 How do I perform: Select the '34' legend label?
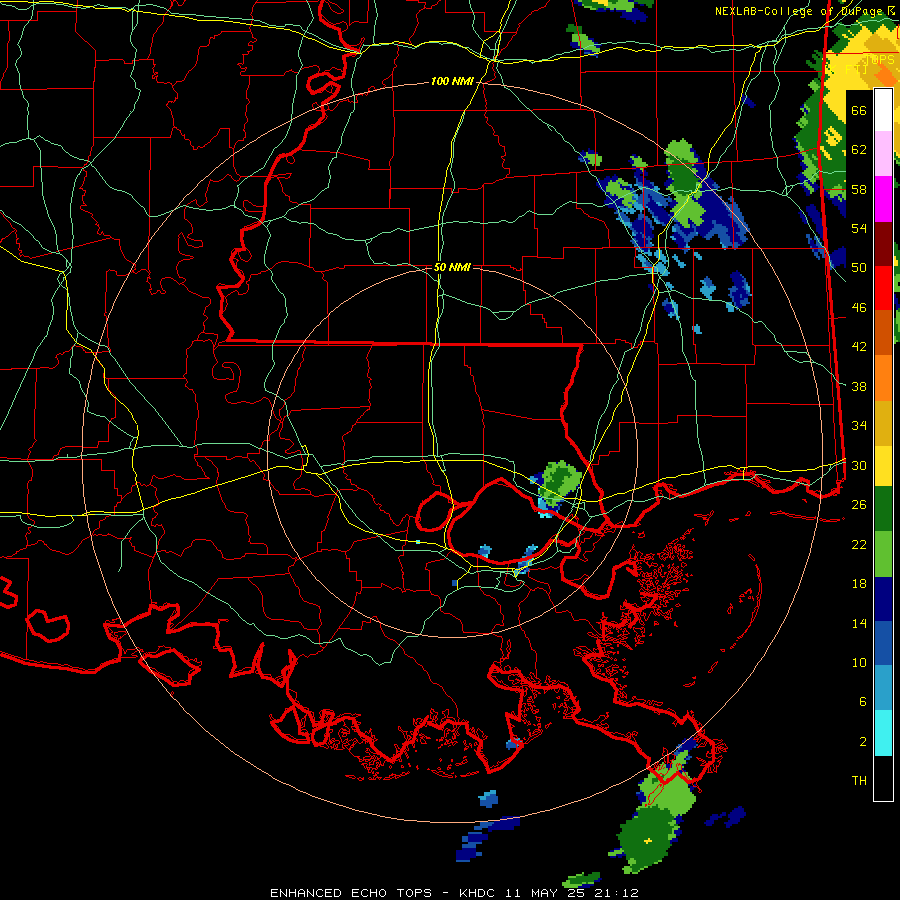click(x=859, y=425)
